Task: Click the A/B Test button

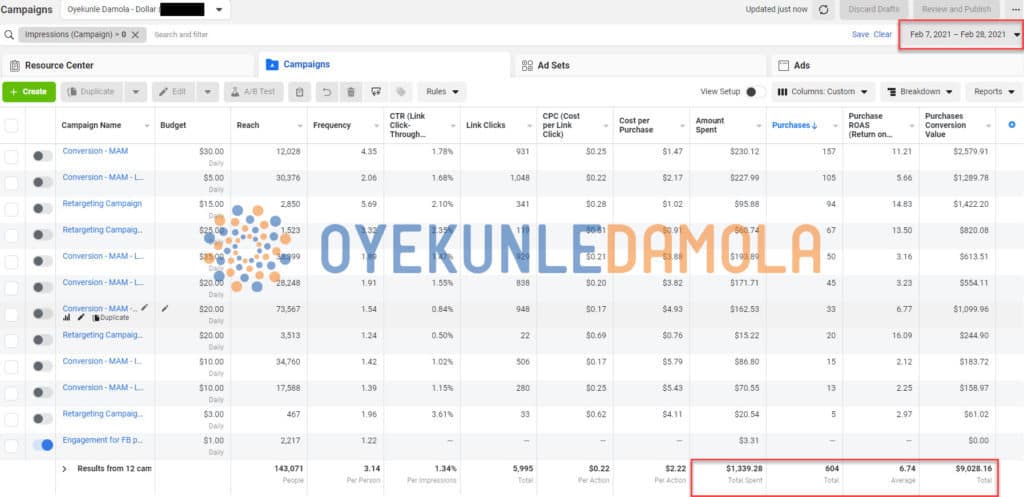Action: (253, 92)
